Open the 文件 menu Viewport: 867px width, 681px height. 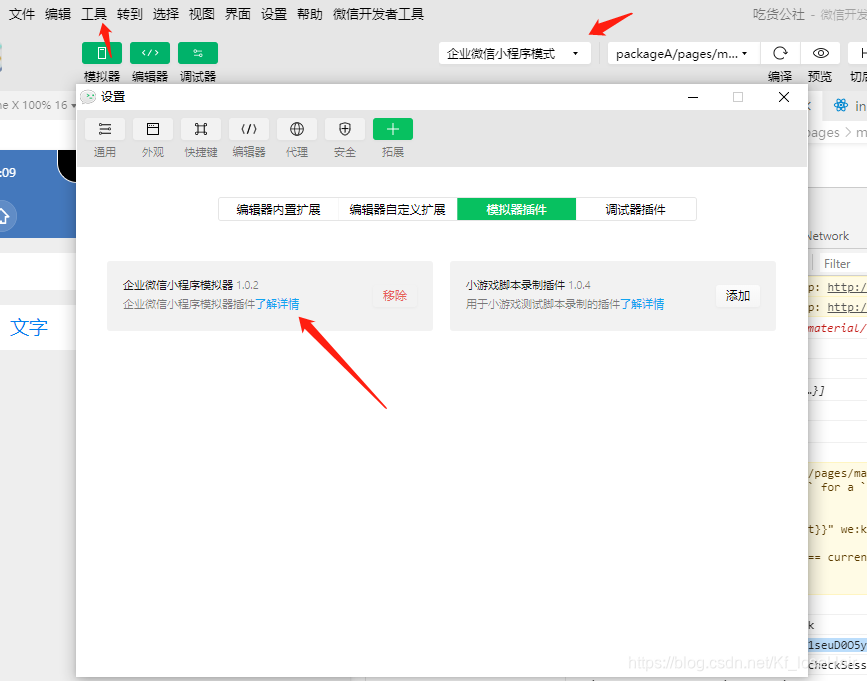pyautogui.click(x=22, y=14)
